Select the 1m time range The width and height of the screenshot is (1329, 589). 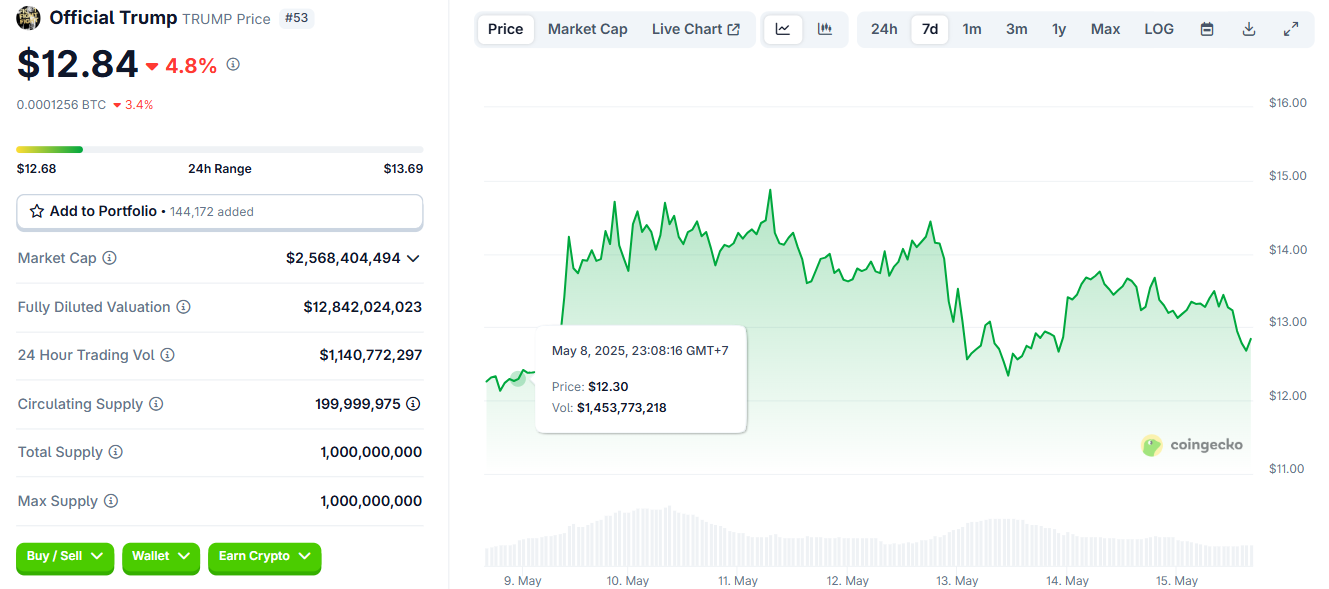point(972,29)
